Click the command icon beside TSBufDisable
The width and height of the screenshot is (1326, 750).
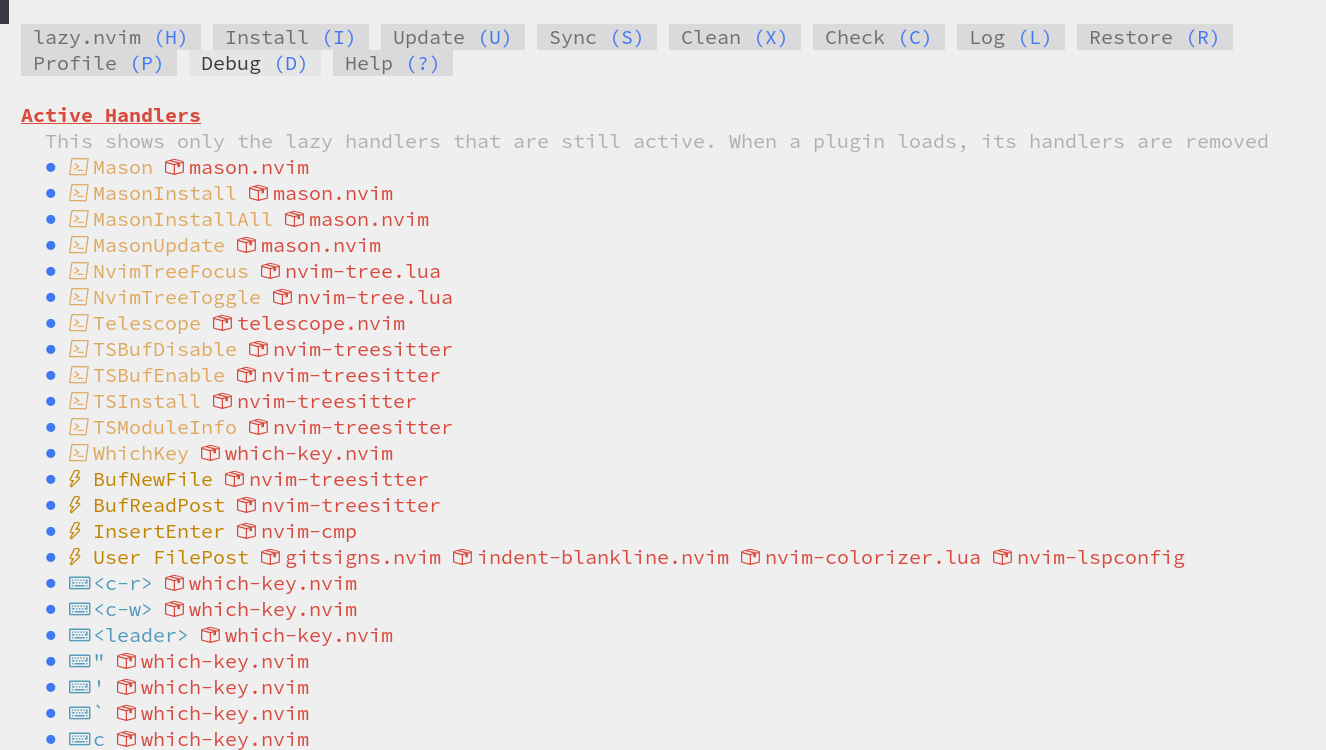click(78, 349)
